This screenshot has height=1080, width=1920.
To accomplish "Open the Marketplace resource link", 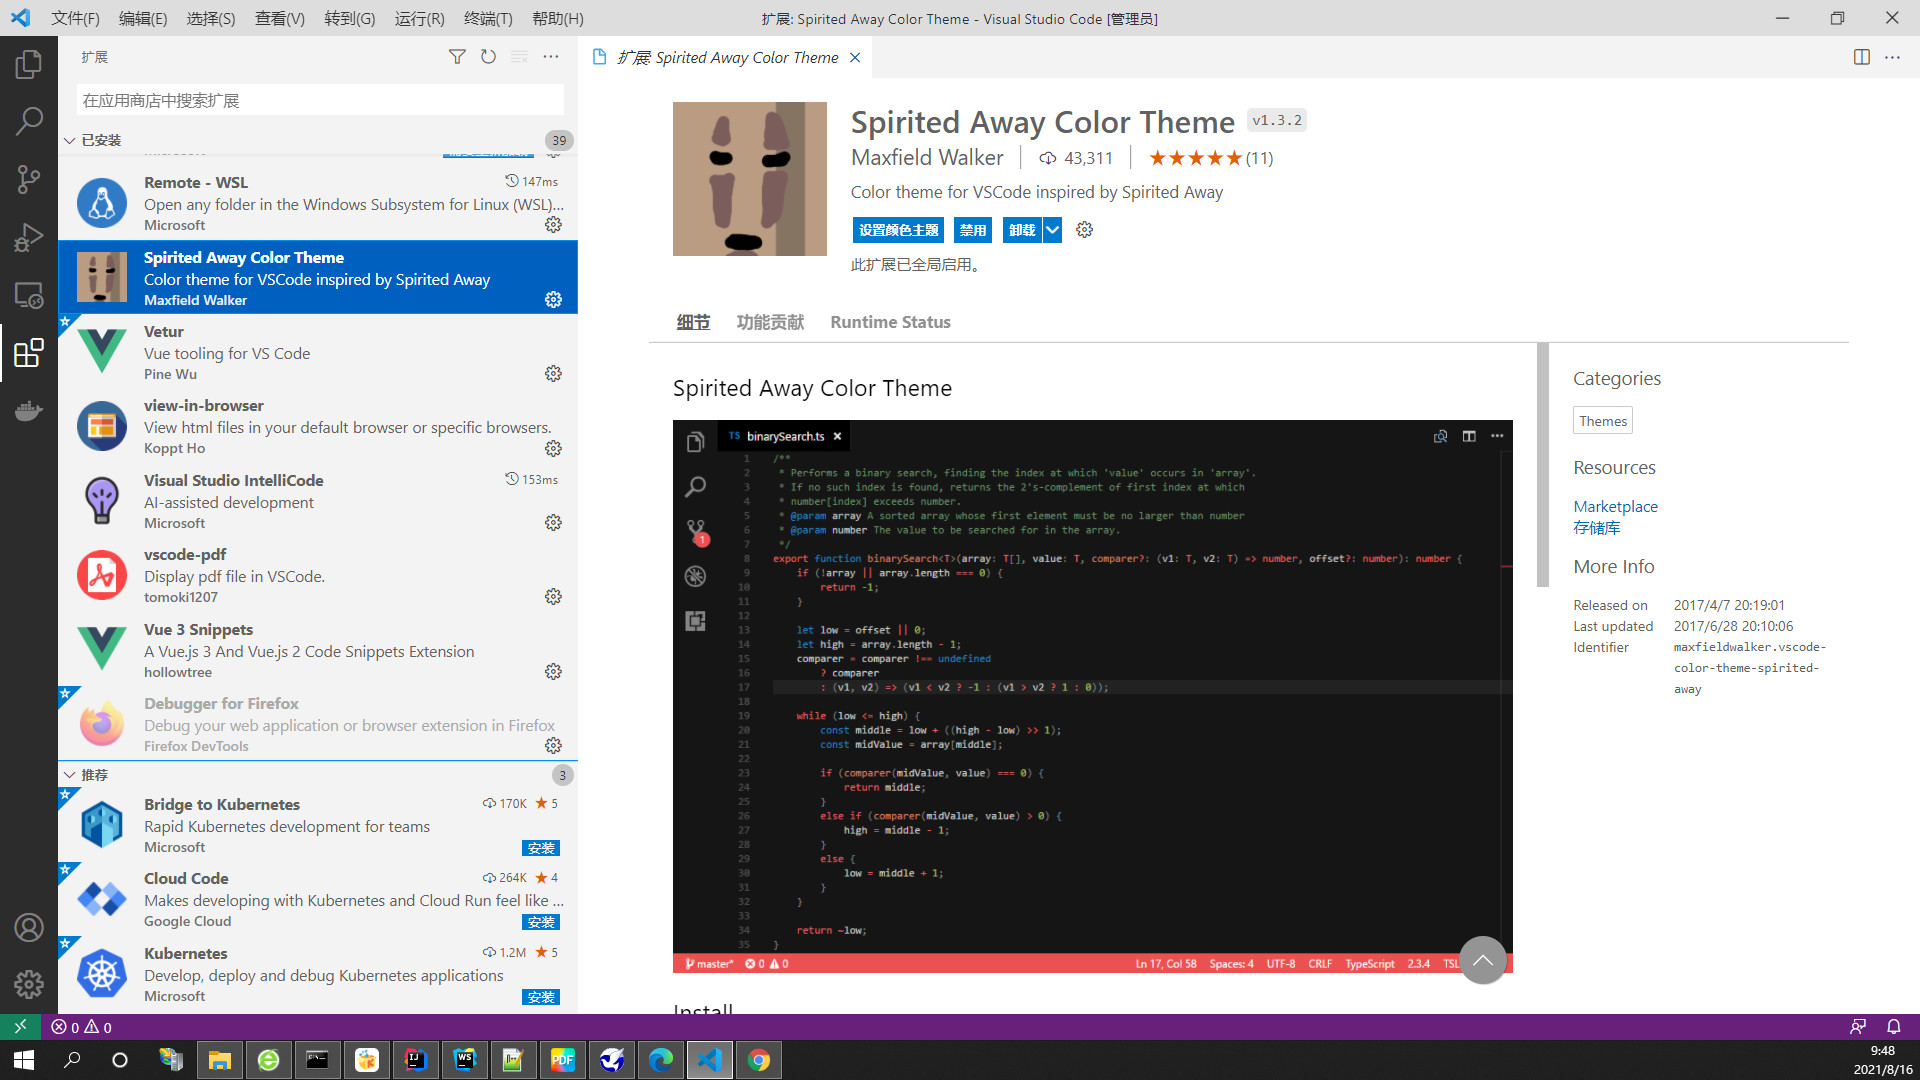I will (1615, 506).
